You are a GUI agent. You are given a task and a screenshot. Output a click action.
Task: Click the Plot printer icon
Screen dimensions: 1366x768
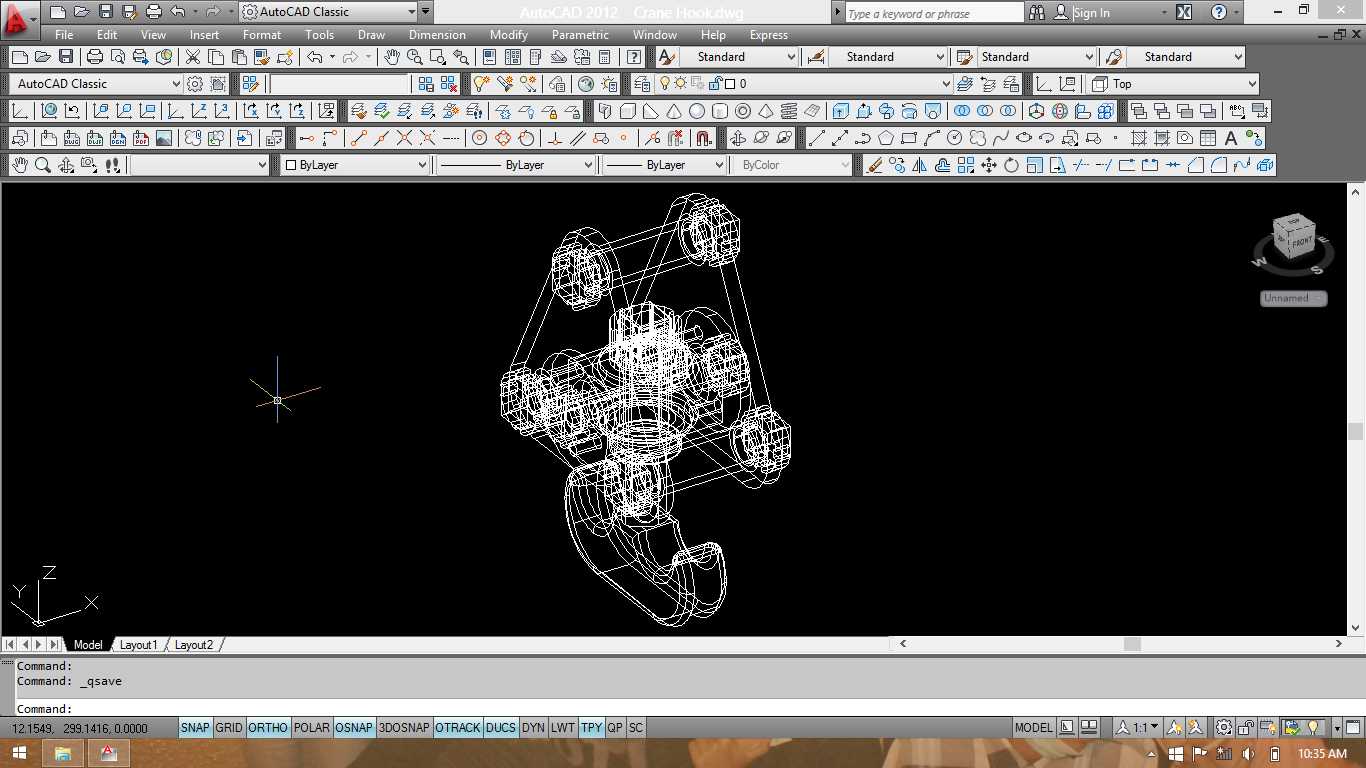(95, 57)
